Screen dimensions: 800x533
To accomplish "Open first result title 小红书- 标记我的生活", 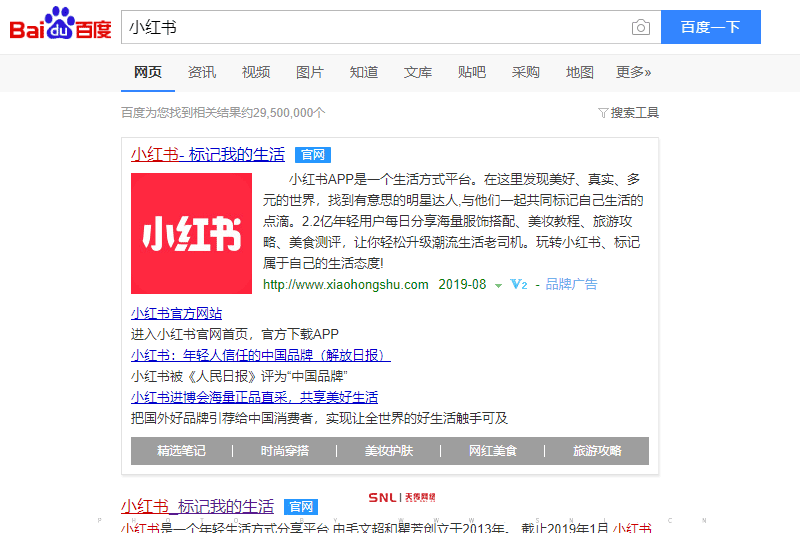I will point(208,155).
